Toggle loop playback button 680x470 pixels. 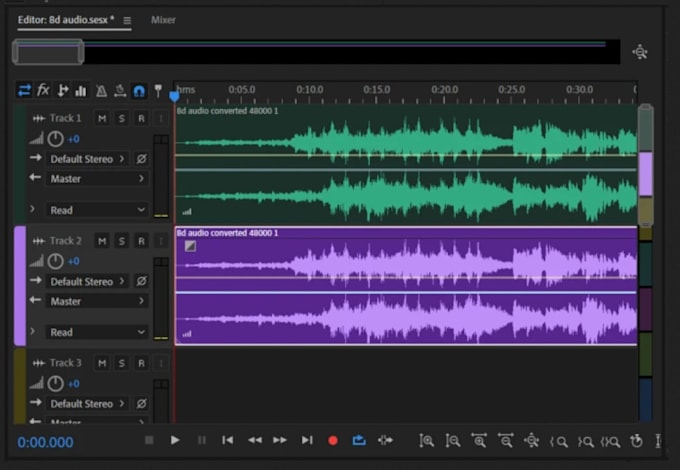pos(359,440)
